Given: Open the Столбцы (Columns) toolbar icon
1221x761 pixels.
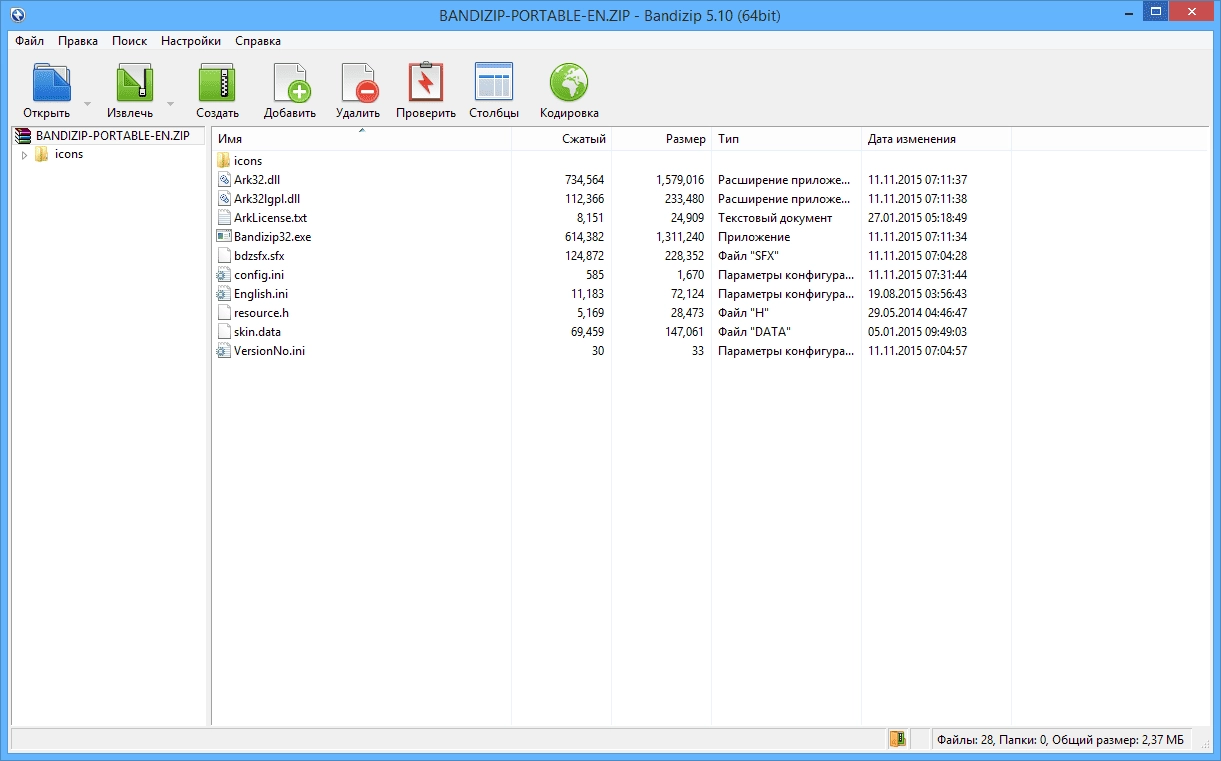Looking at the screenshot, I should click(494, 82).
